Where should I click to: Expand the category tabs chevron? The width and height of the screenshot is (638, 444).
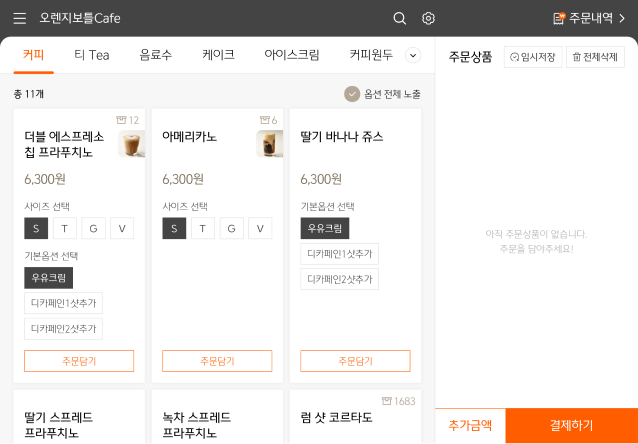pos(412,55)
